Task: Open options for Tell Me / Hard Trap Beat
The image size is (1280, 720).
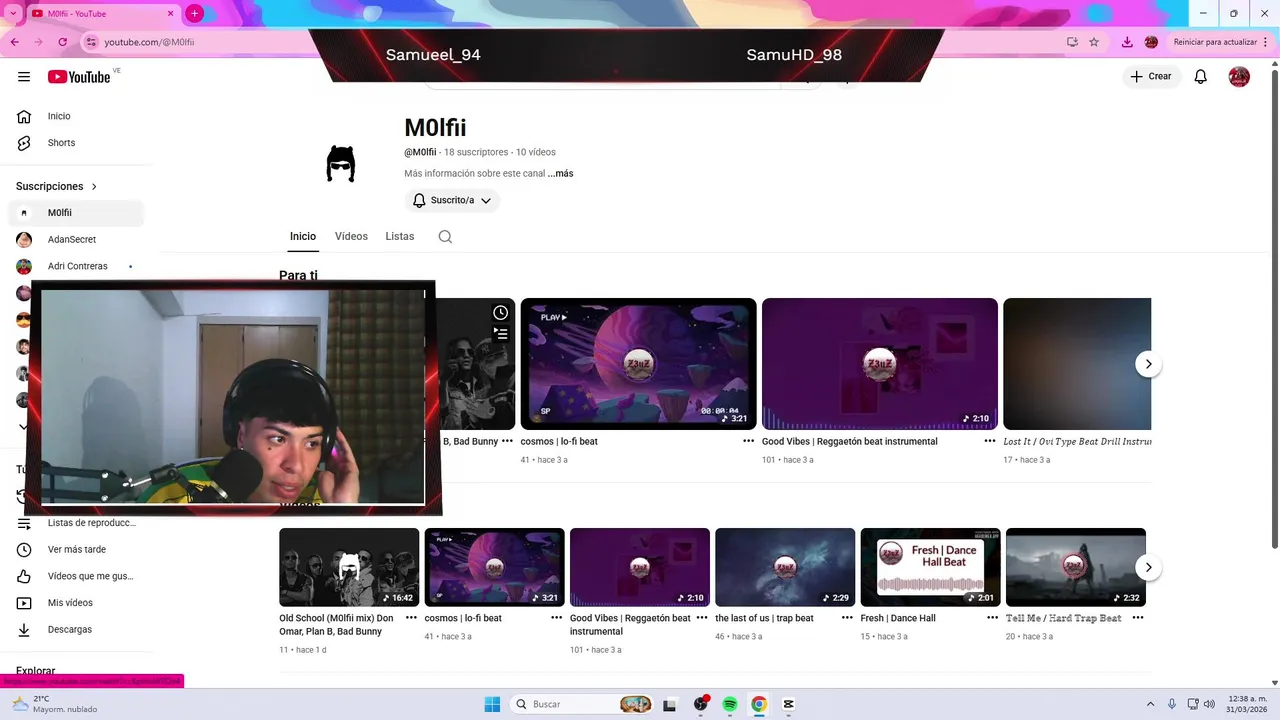Action: click(x=1137, y=618)
